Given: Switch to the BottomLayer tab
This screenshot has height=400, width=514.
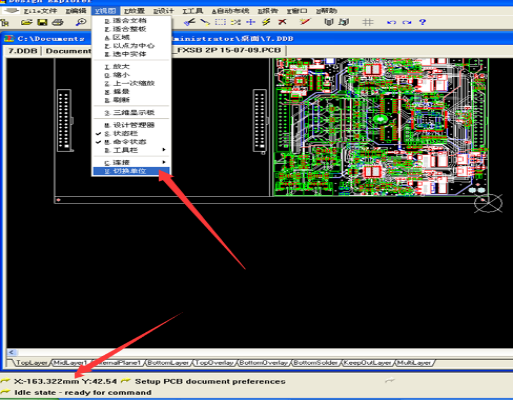Looking at the screenshot, I should [168, 363].
